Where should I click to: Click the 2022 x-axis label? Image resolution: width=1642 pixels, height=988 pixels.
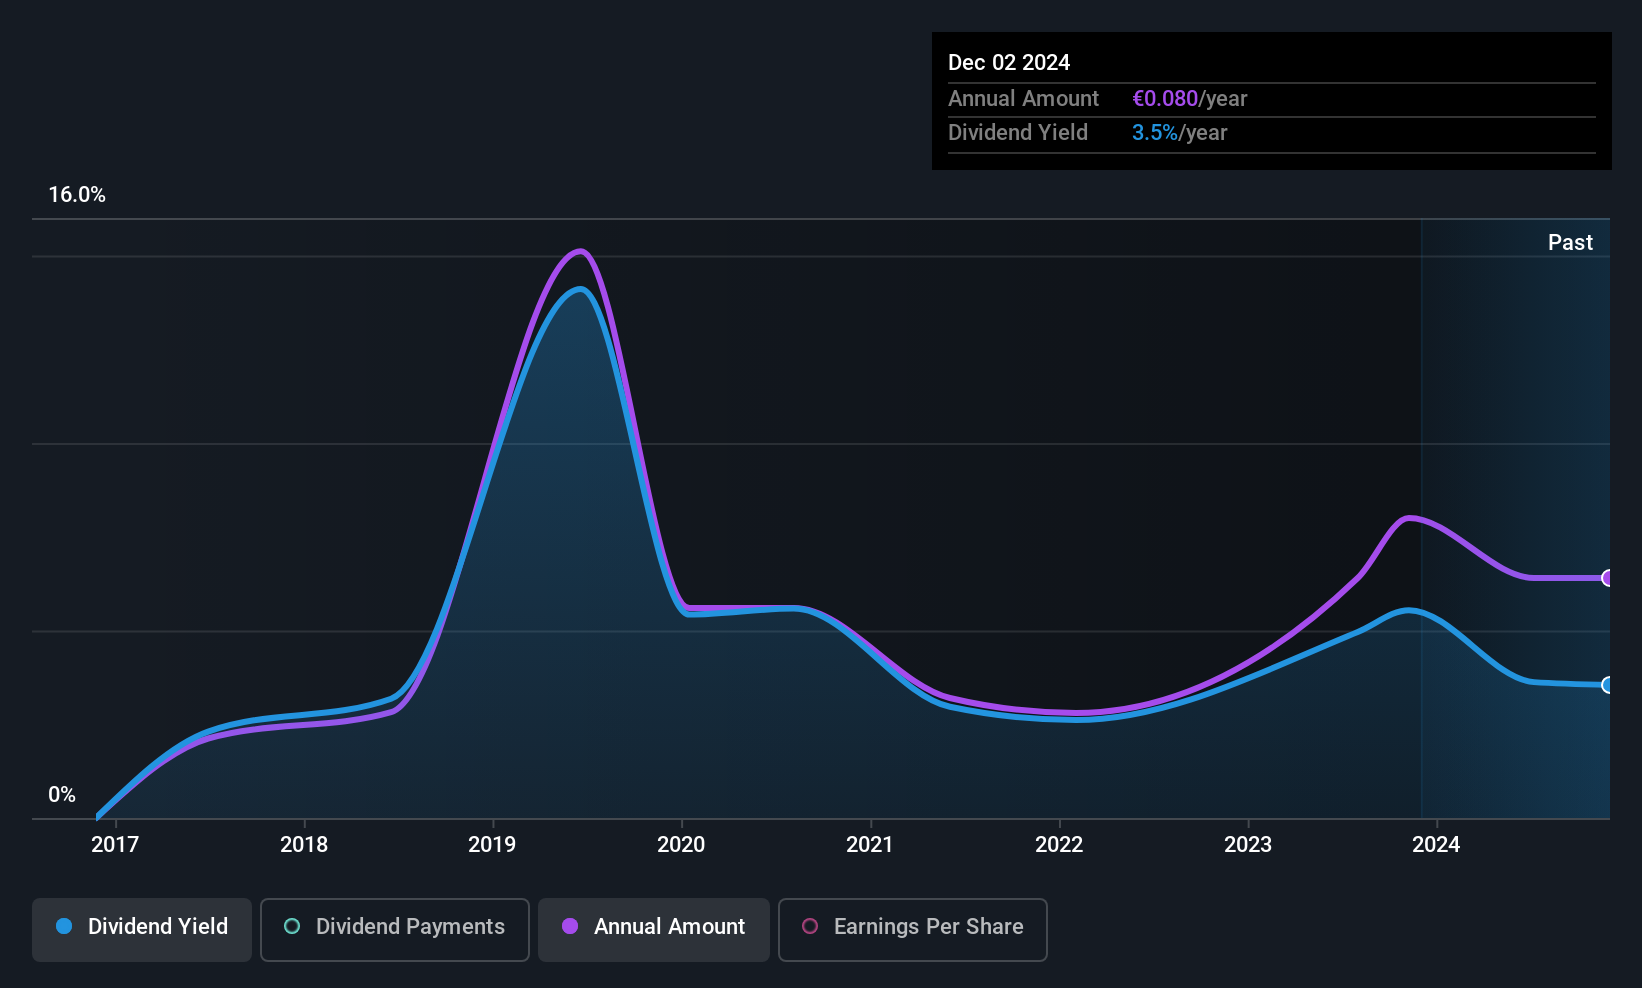click(1059, 844)
